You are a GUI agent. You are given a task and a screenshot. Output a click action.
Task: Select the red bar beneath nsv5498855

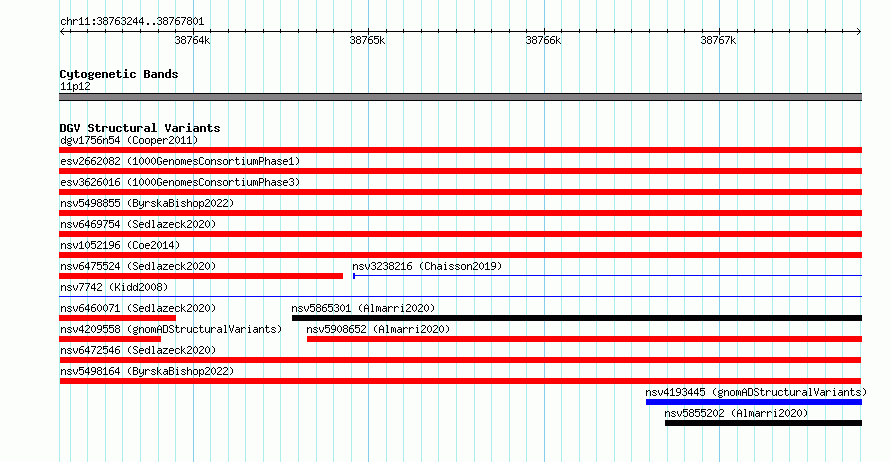click(x=460, y=213)
